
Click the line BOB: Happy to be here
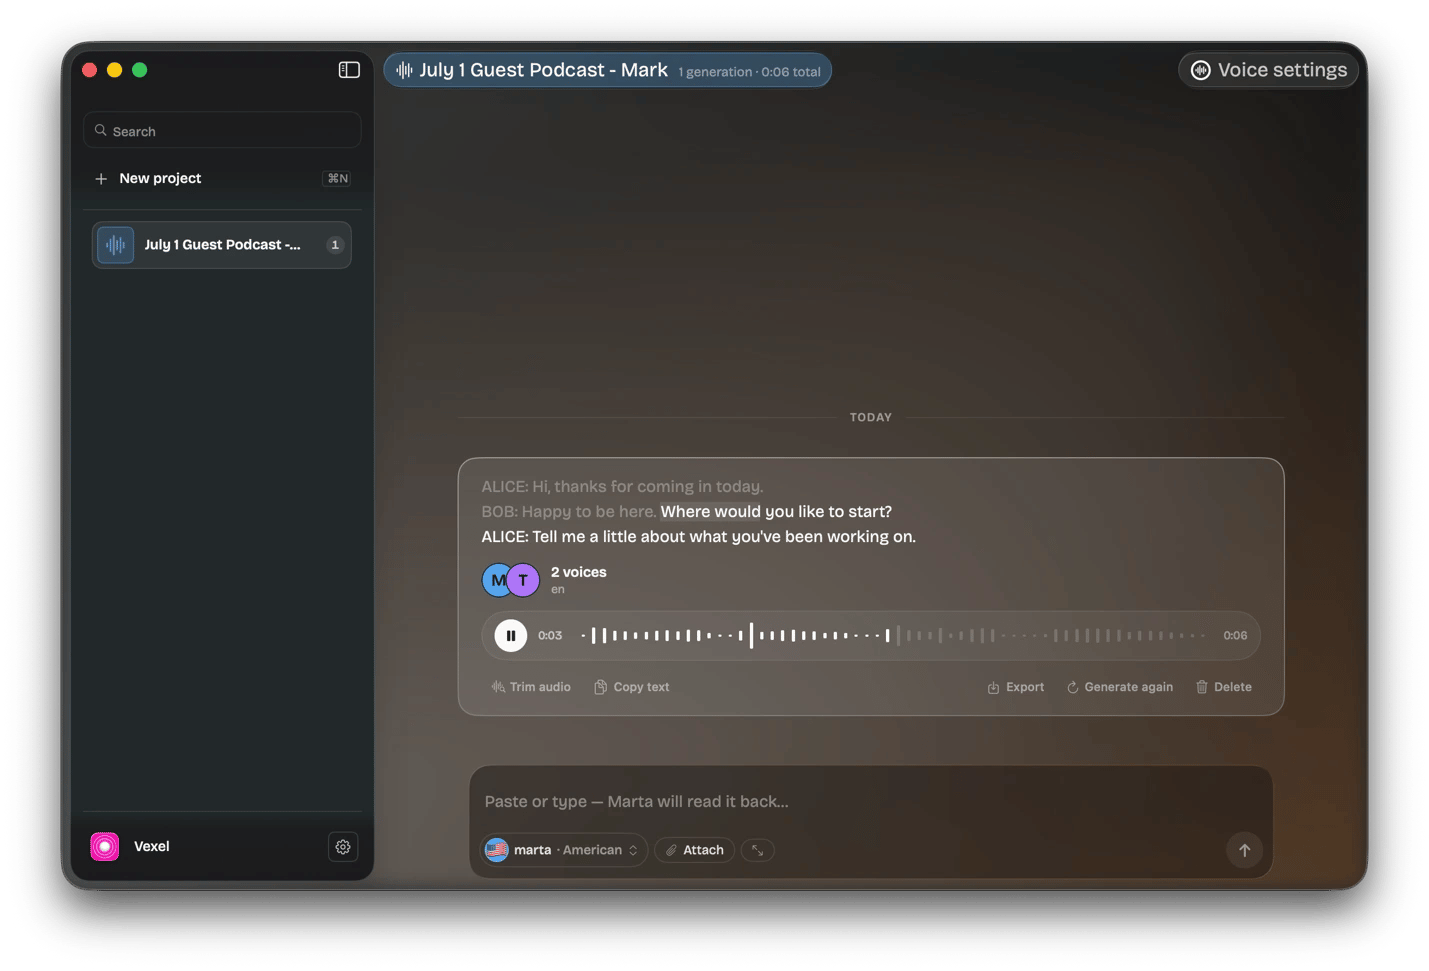pyautogui.click(x=686, y=512)
